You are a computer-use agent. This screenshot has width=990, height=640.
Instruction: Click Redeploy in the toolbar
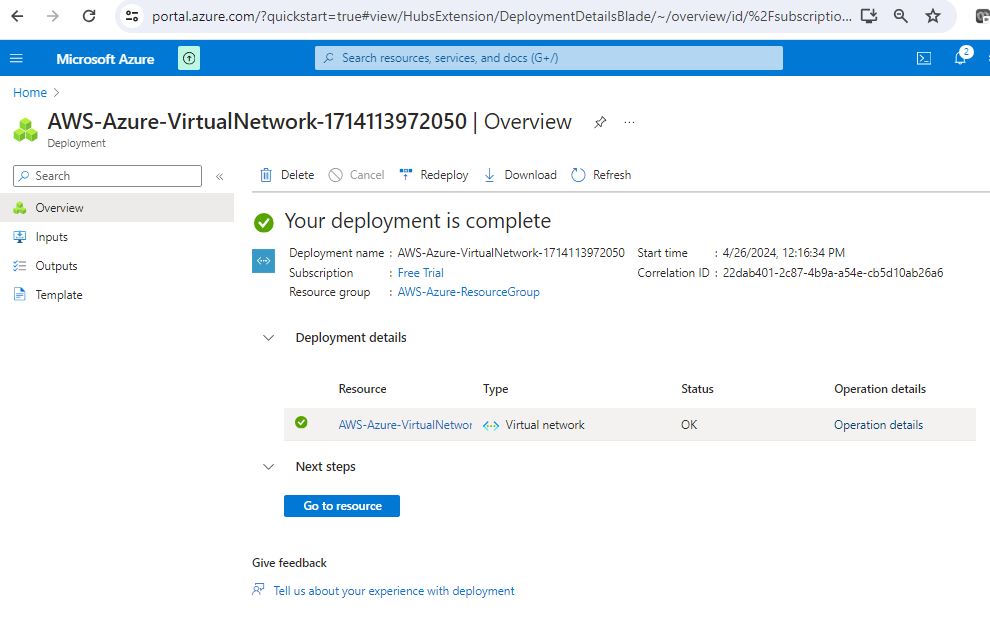[434, 175]
